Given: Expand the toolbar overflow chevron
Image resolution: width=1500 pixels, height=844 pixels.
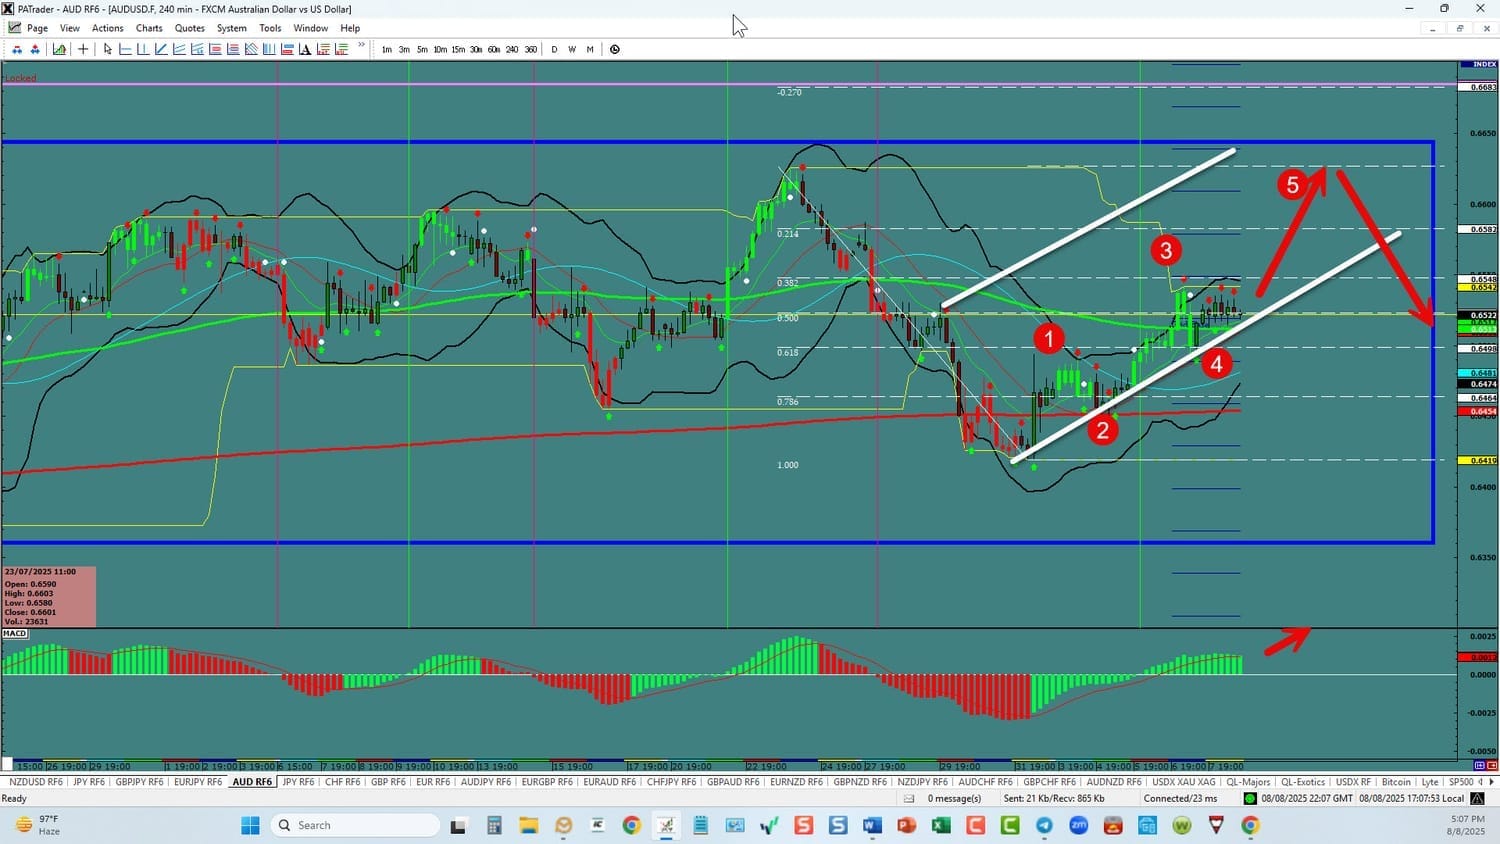Looking at the screenshot, I should tap(361, 46).
